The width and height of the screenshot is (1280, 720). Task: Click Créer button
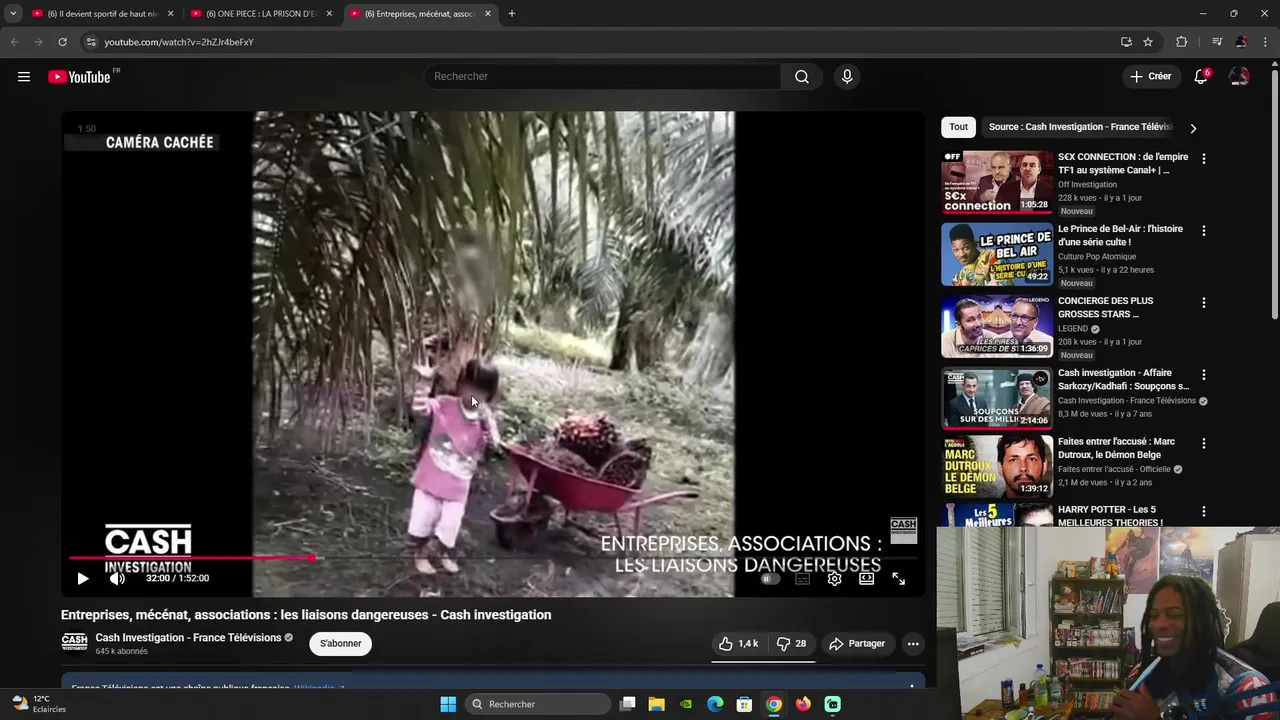coord(1150,77)
